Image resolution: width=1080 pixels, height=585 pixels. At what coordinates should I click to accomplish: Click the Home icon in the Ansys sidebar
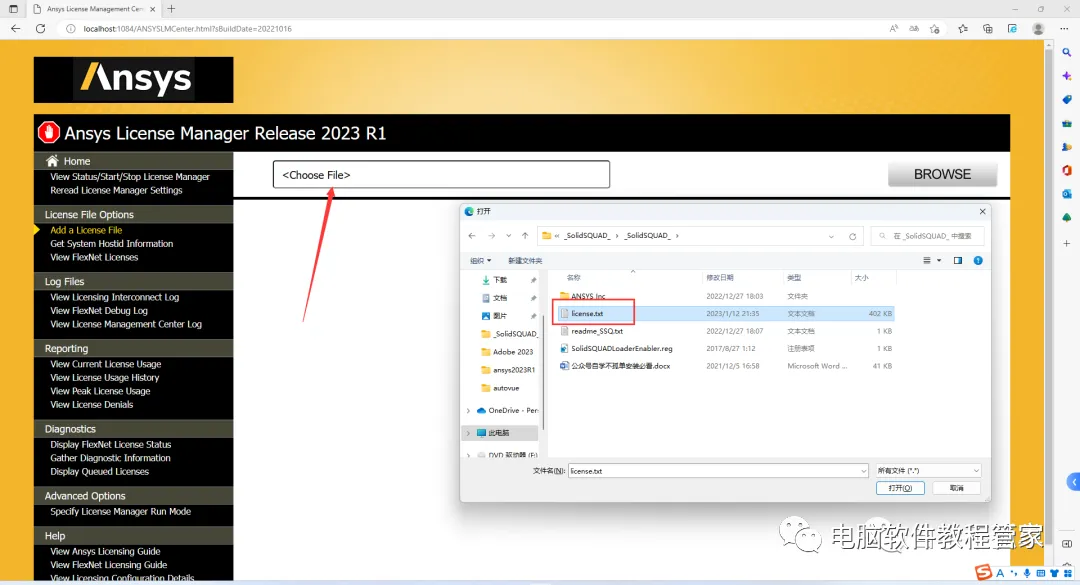(52, 161)
